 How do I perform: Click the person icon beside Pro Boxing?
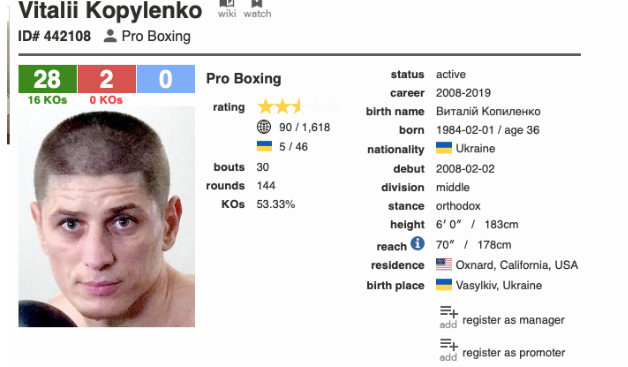pos(110,36)
